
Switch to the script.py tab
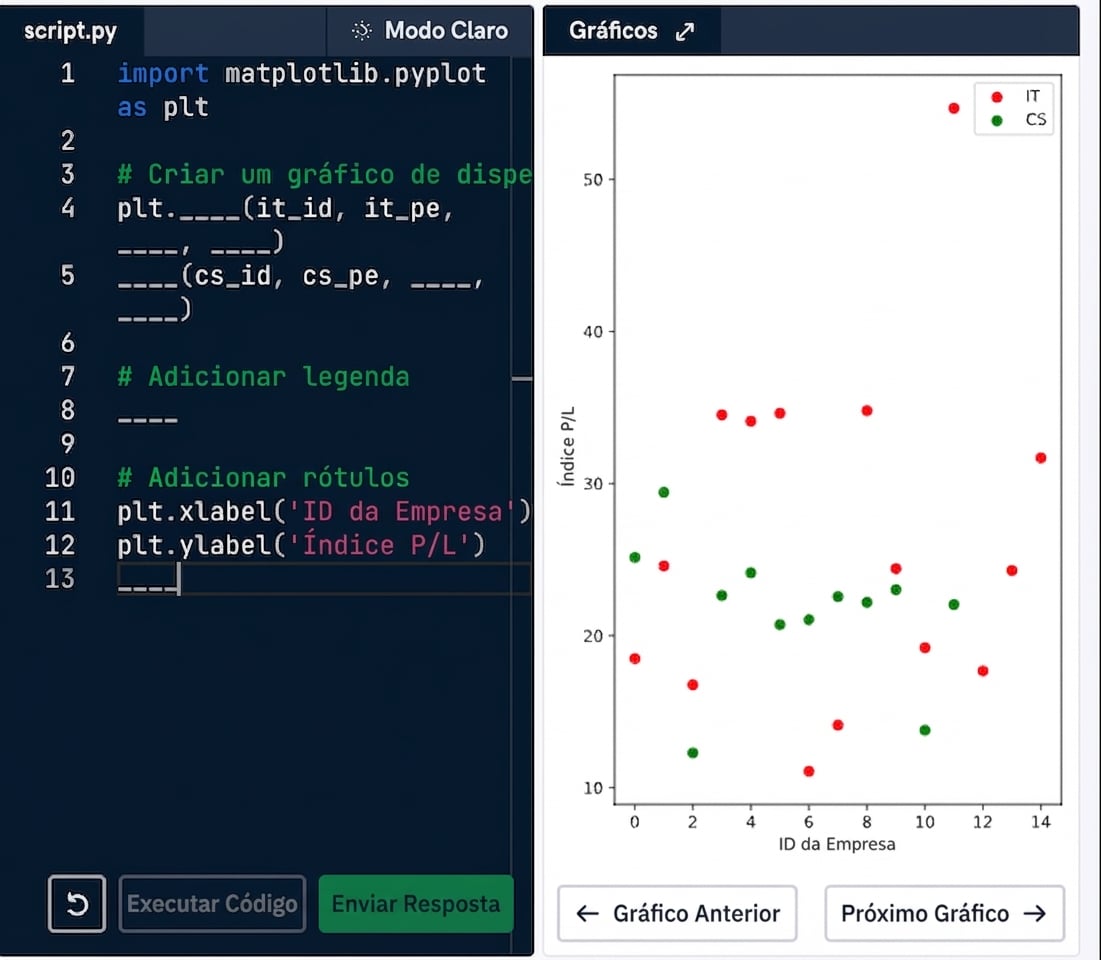70,31
